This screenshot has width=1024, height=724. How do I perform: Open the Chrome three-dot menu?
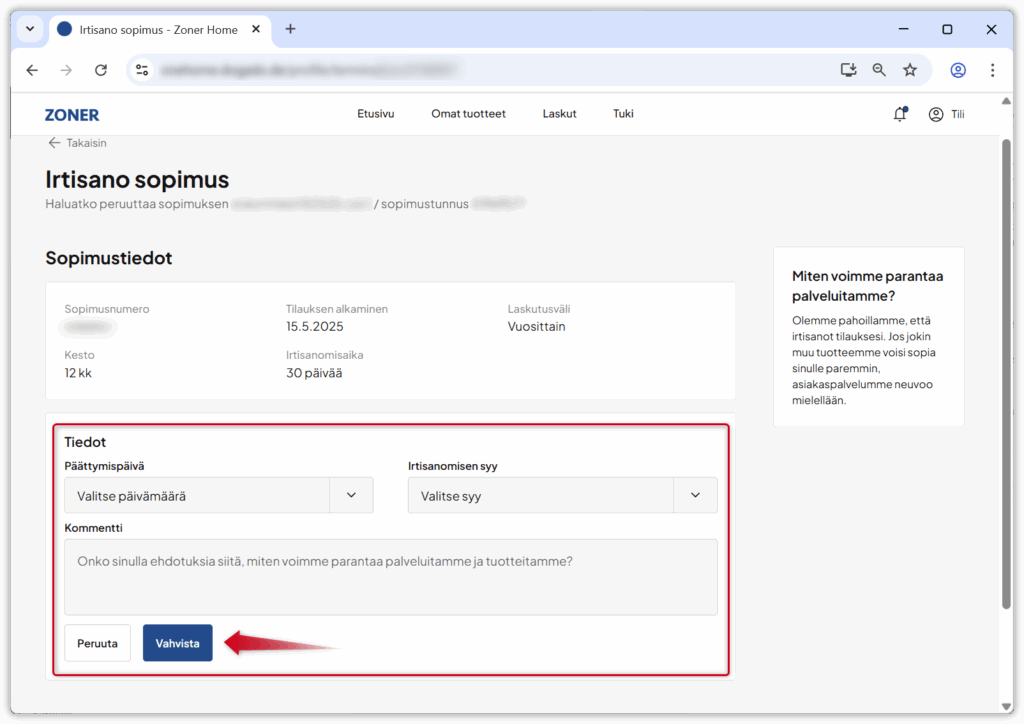tap(992, 70)
